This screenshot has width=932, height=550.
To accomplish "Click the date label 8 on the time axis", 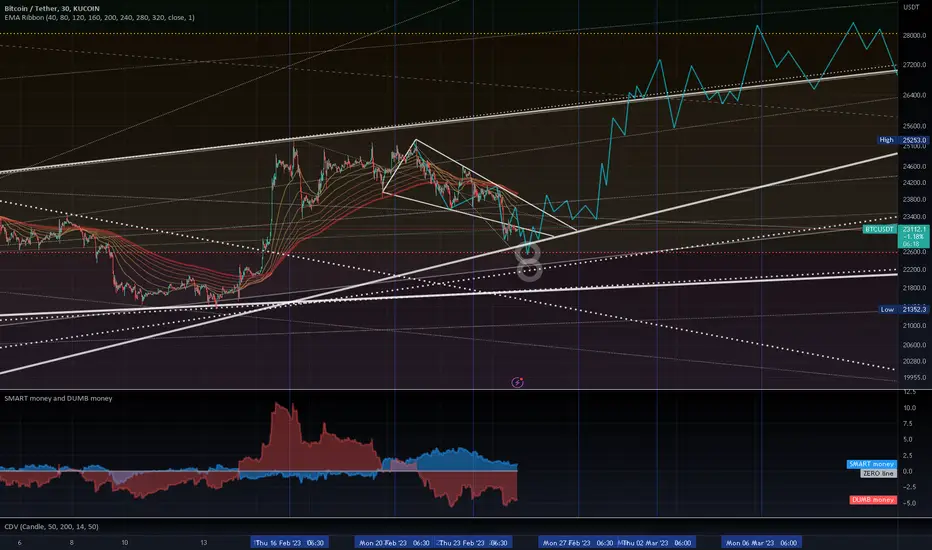I will point(72,542).
